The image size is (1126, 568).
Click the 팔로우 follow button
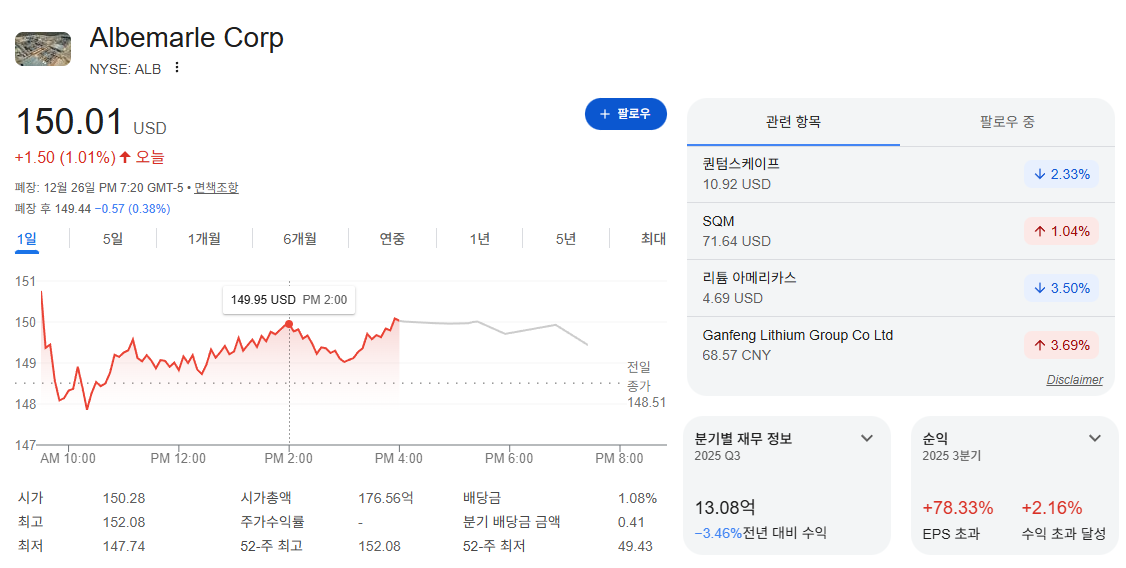point(625,114)
